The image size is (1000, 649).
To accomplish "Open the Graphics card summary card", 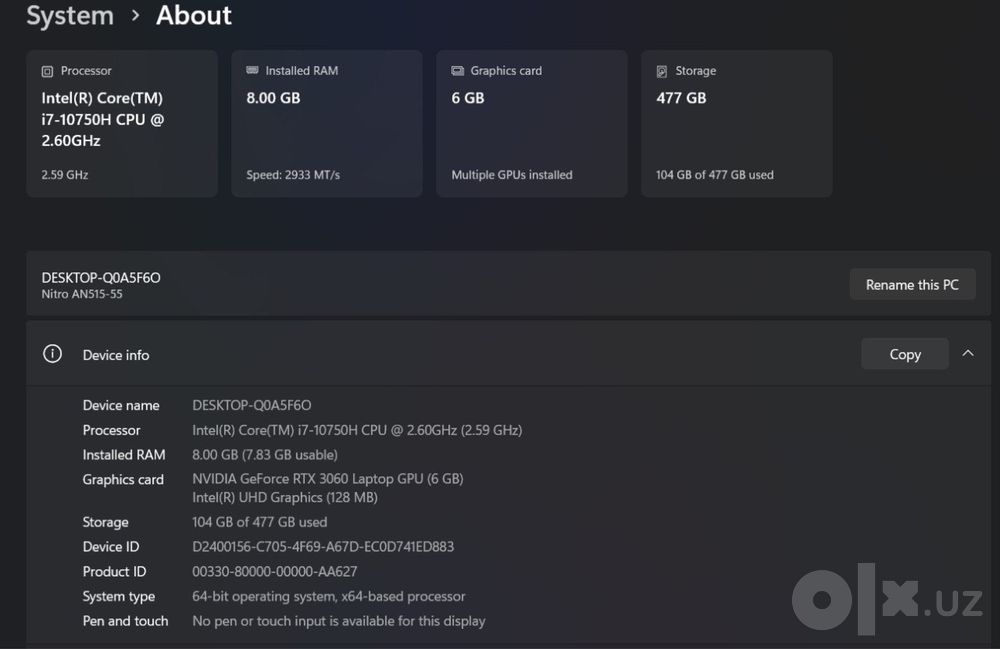I will pyautogui.click(x=532, y=124).
